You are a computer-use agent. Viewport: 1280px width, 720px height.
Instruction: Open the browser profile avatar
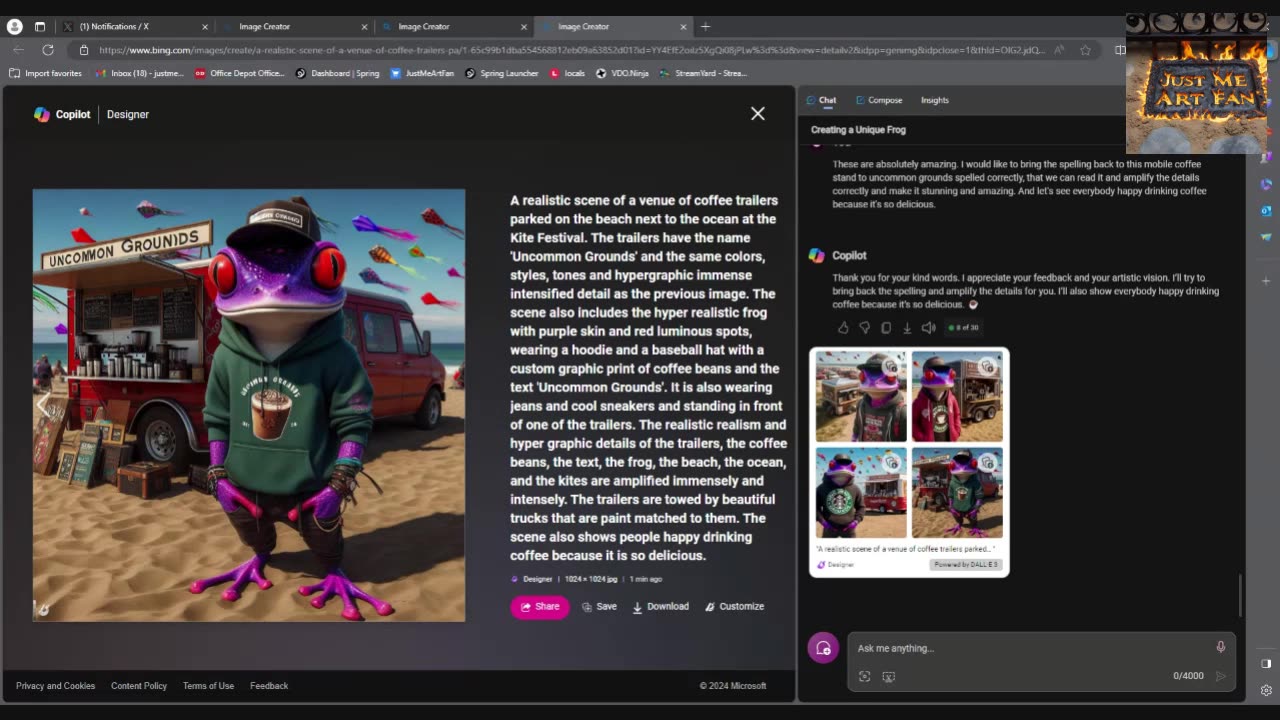pyautogui.click(x=14, y=27)
